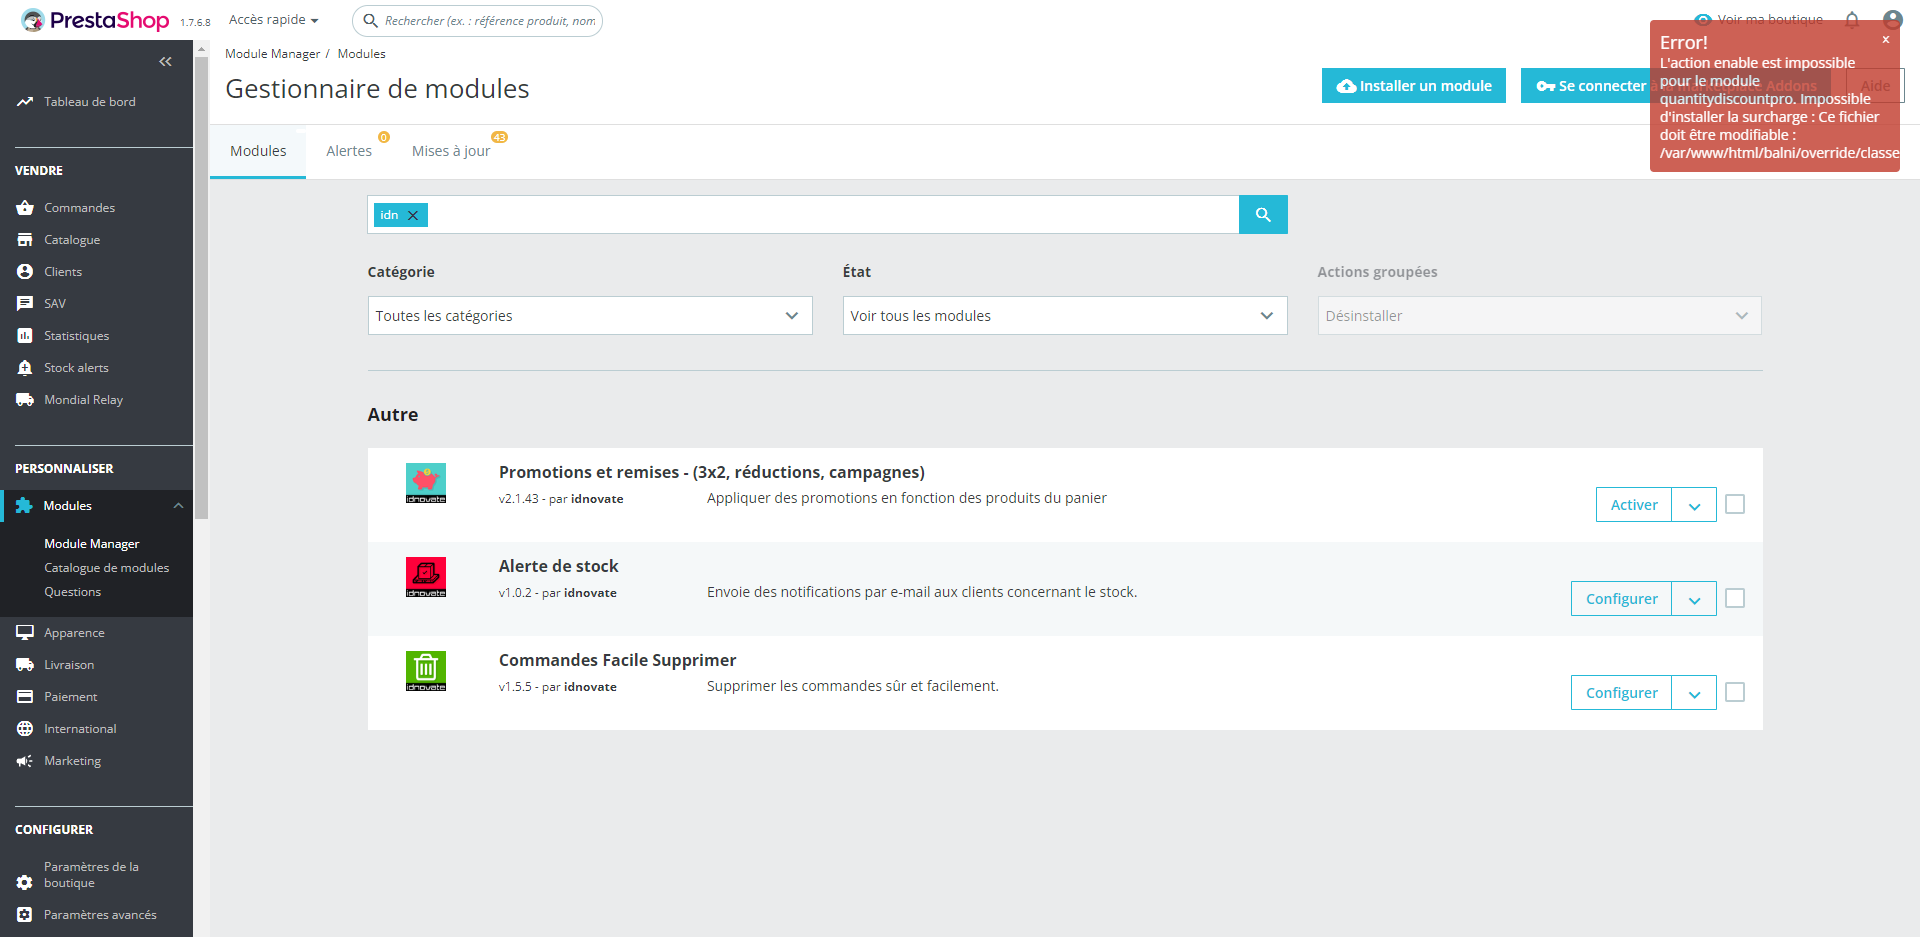The height and width of the screenshot is (937, 1920).
Task: Click the left sidebar scrollbar
Action: 201,288
